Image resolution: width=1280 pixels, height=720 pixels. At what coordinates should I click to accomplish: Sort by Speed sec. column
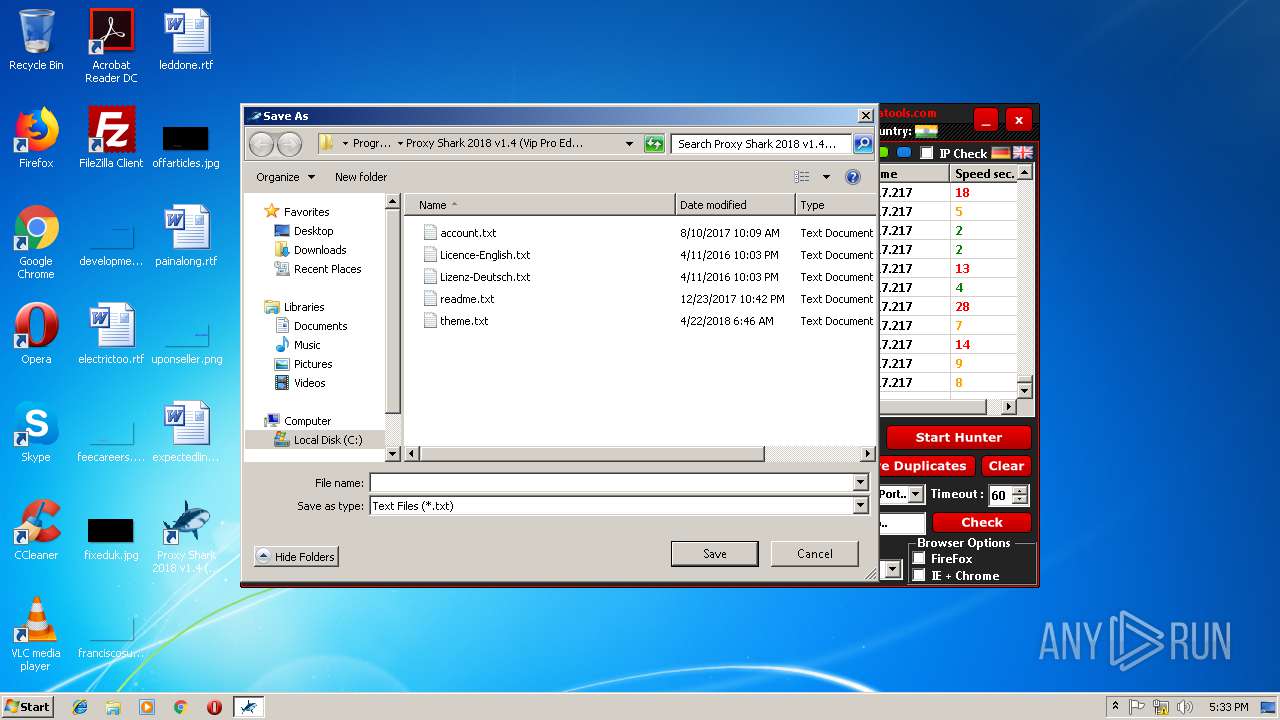point(984,174)
